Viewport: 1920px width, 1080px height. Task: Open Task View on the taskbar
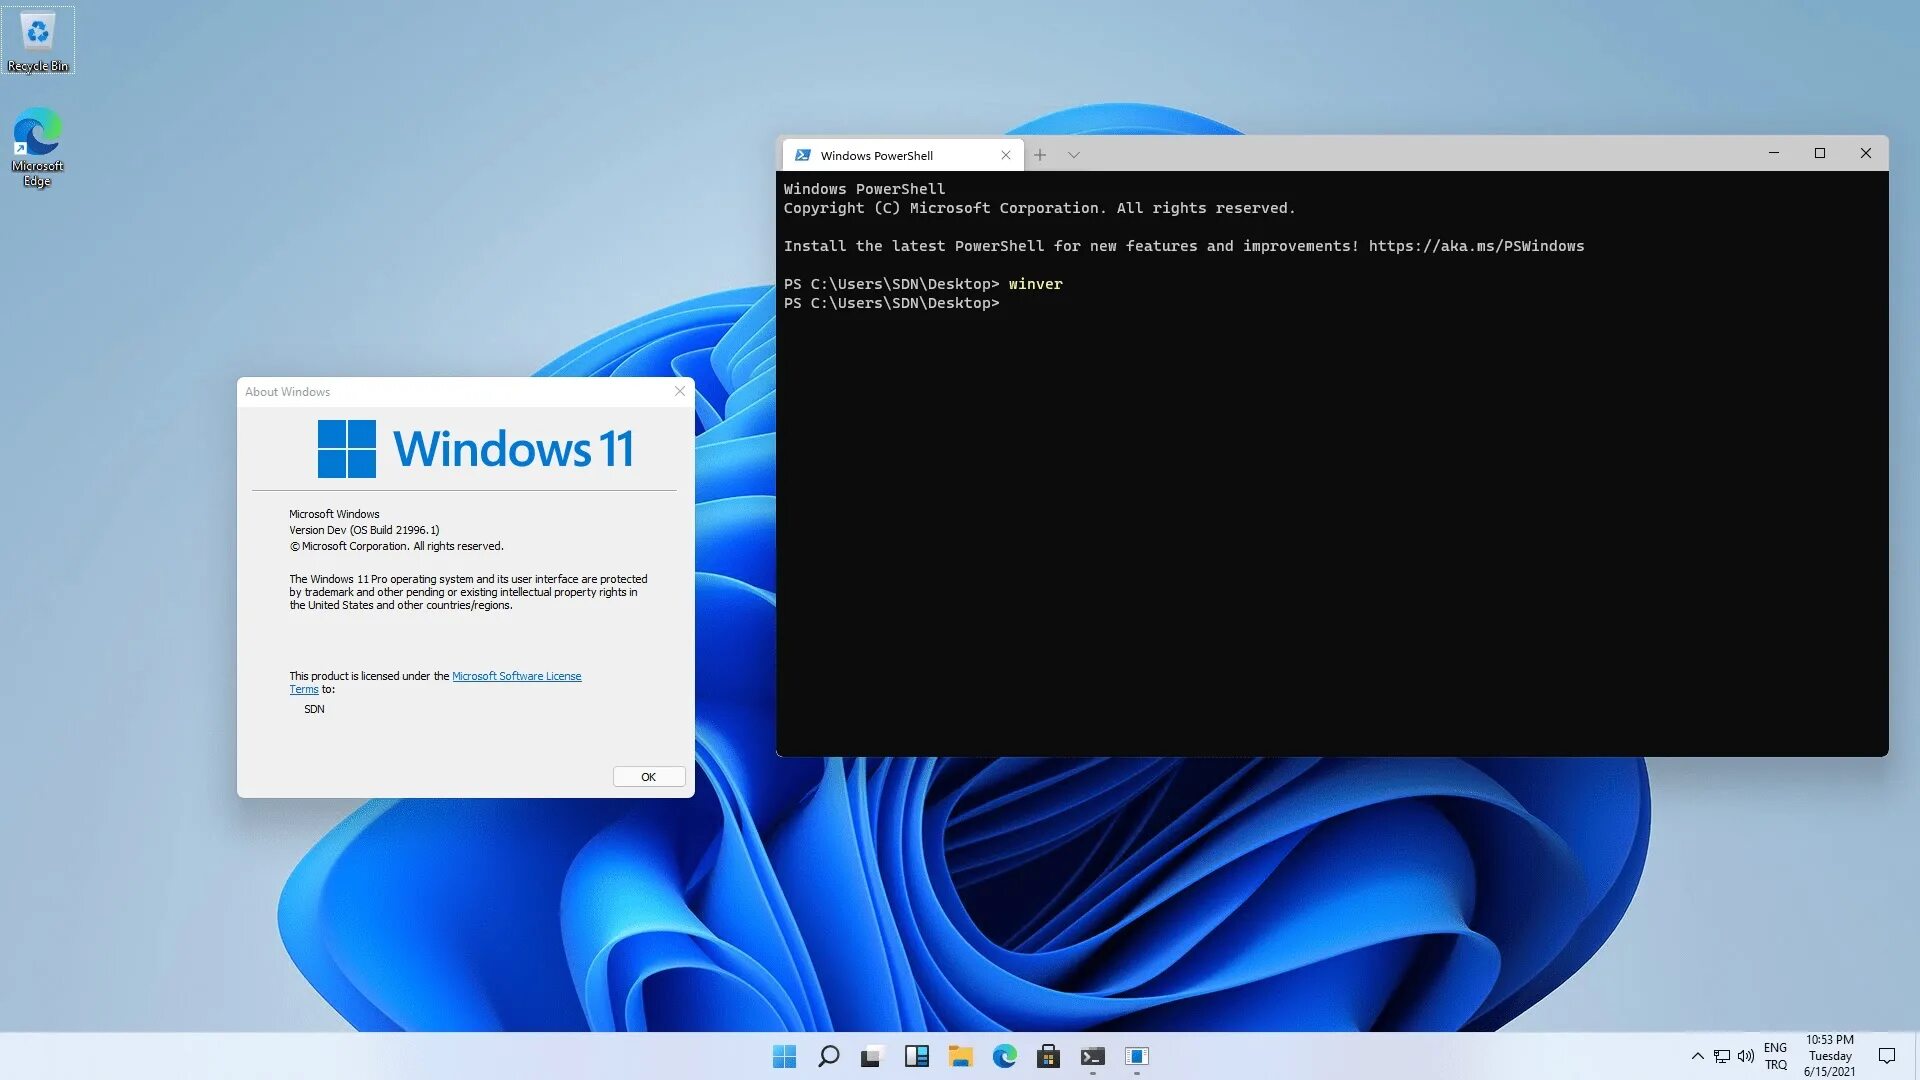coord(872,1056)
